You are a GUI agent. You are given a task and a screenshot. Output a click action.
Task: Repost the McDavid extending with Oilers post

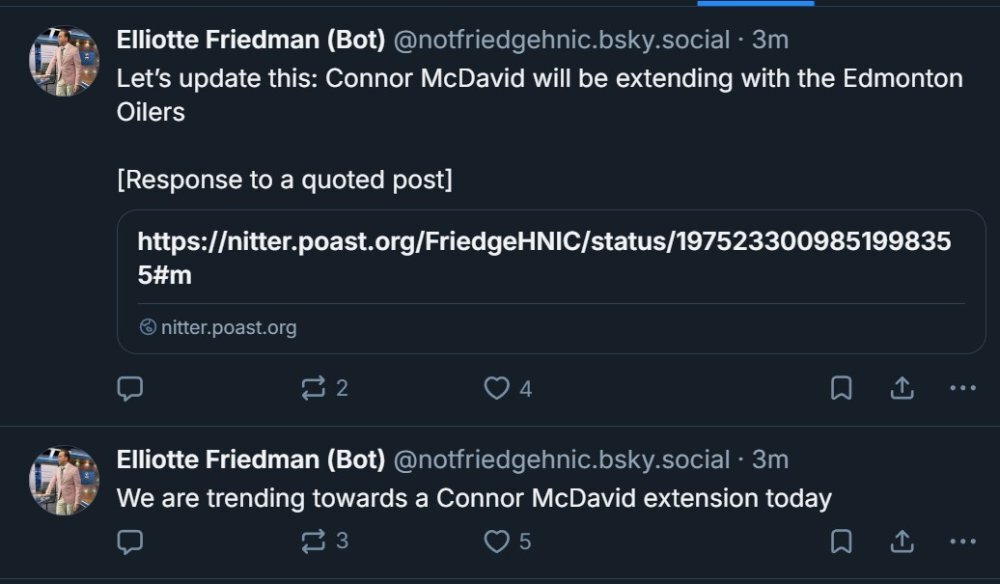314,388
